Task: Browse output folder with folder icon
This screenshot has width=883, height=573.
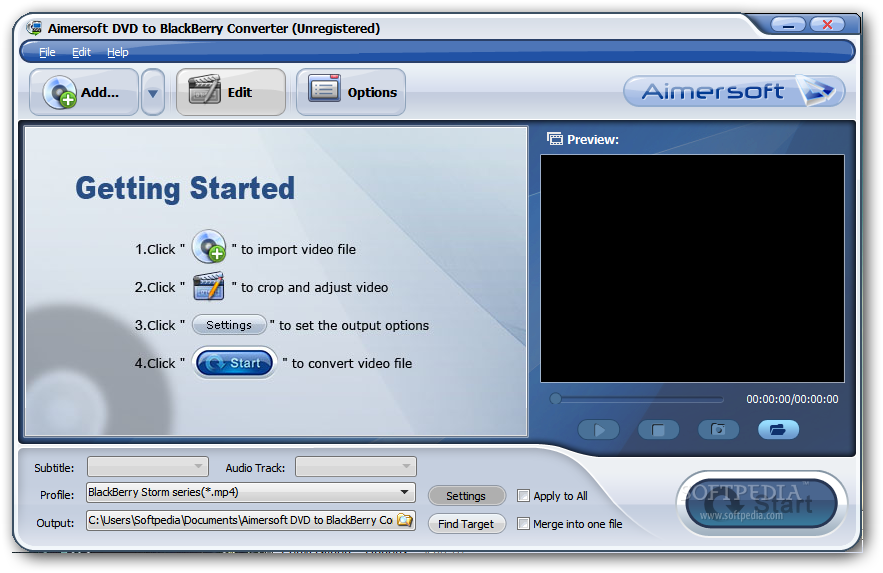Action: 405,520
